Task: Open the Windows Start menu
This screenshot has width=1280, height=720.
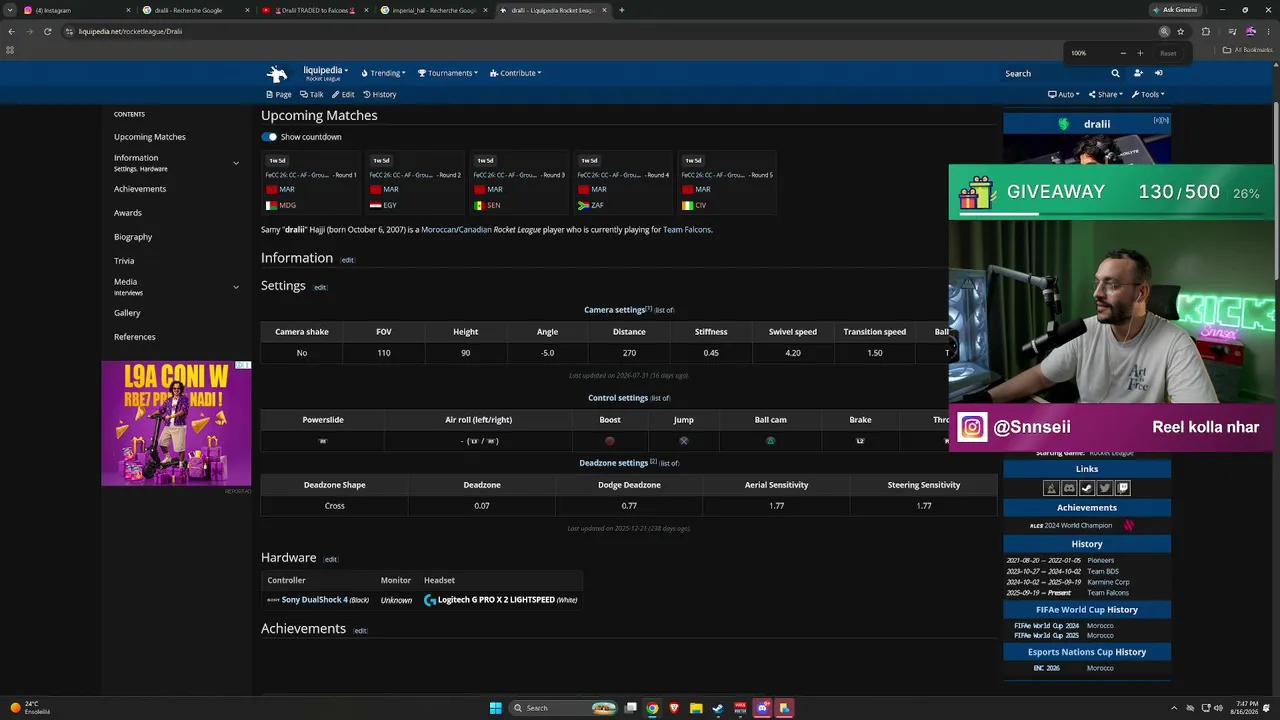Action: pos(495,708)
